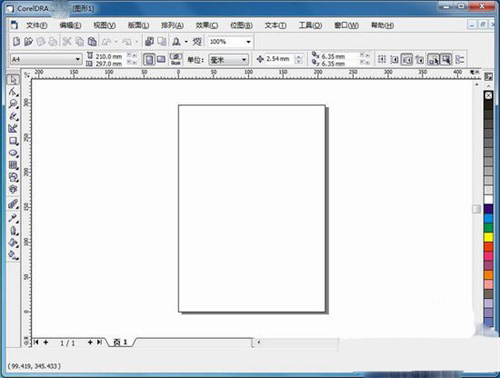Click the Undo arrow icon

(x=106, y=42)
